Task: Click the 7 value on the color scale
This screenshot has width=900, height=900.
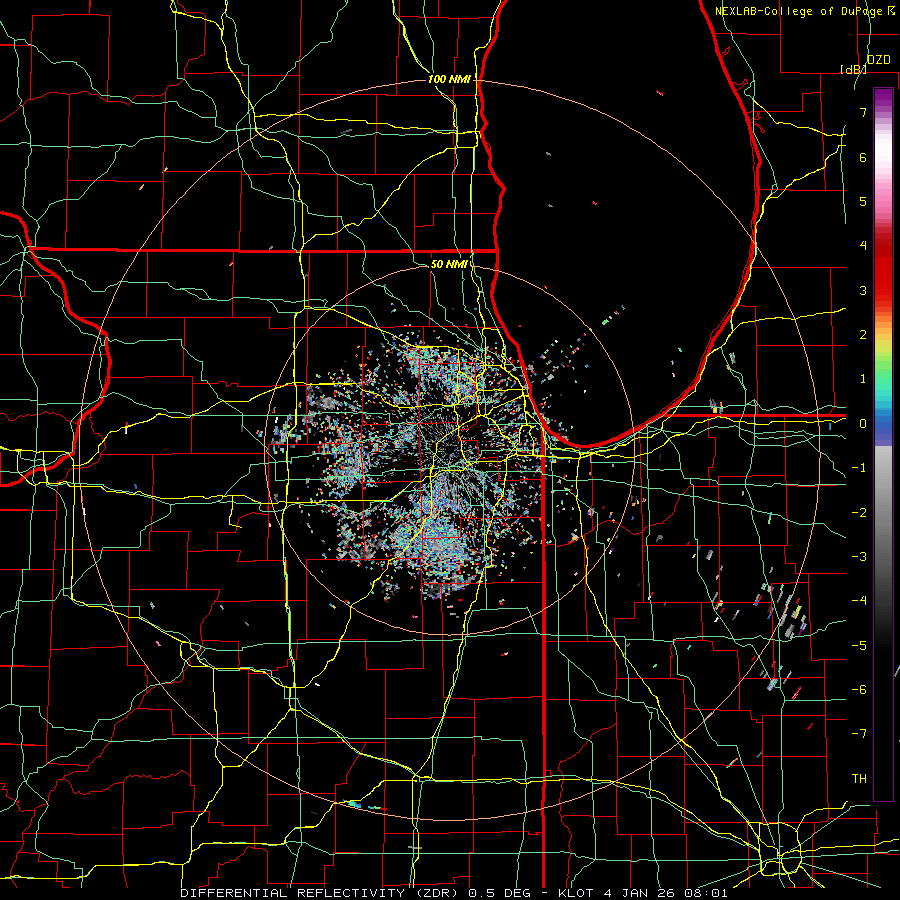Action: (x=863, y=112)
